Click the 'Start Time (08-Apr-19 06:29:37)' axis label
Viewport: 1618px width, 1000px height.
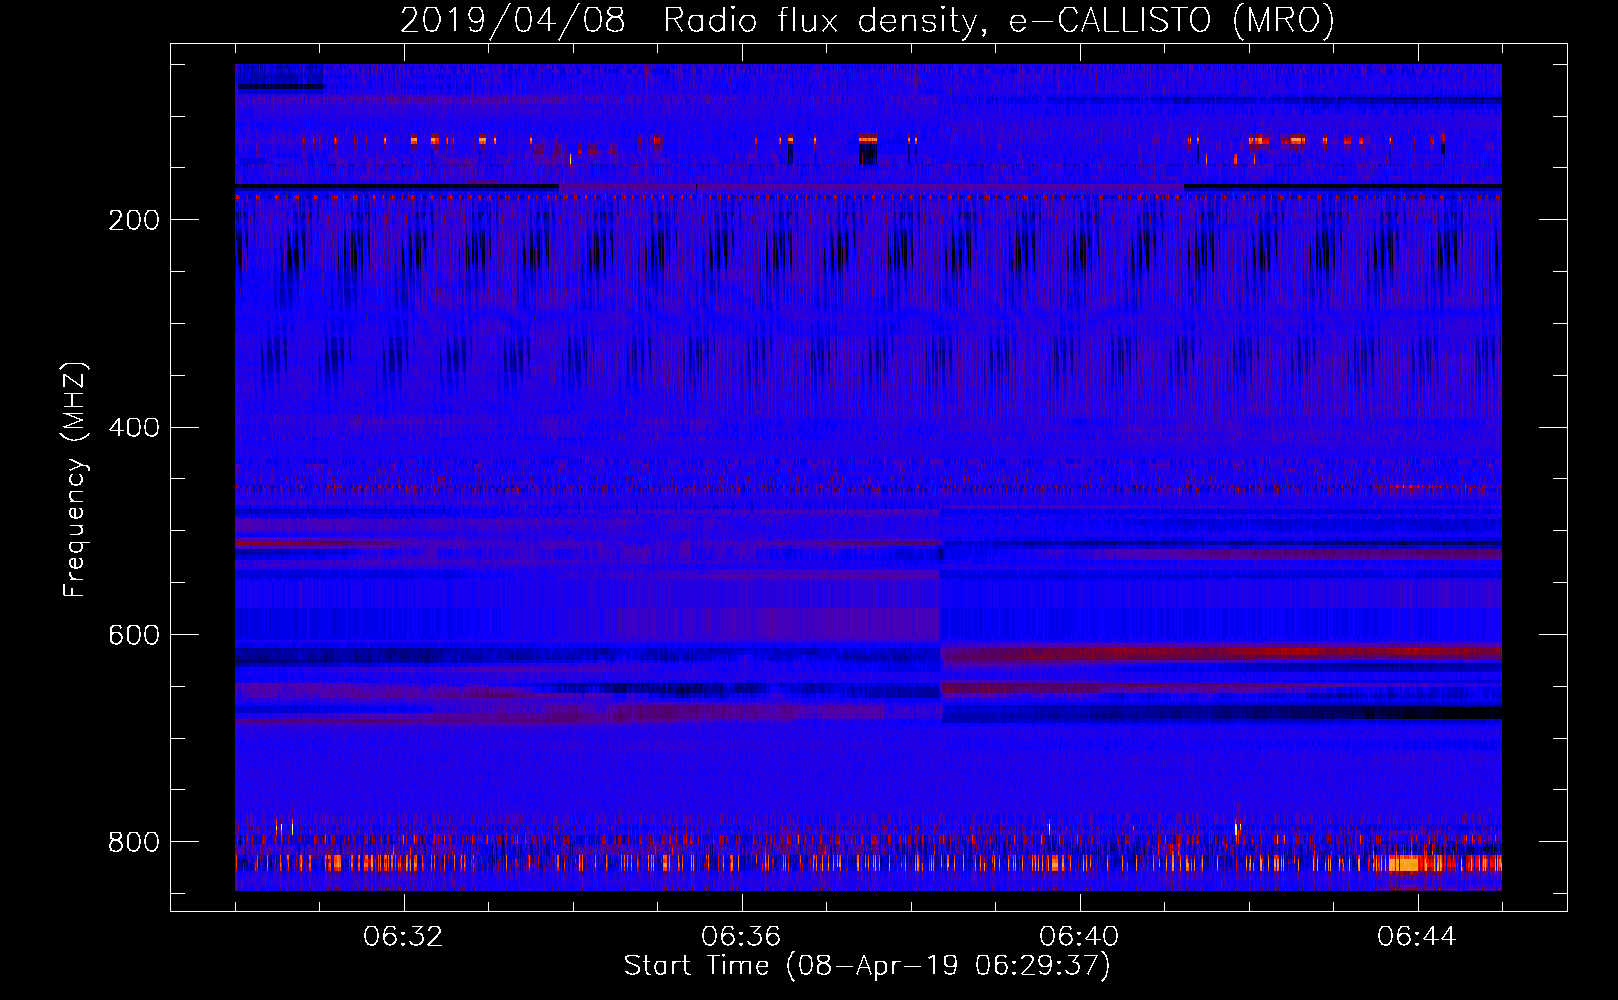click(x=867, y=966)
